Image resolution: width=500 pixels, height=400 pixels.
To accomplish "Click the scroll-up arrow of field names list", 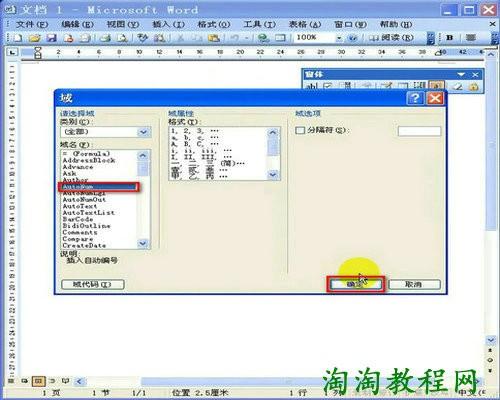I will pyautogui.click(x=143, y=156).
